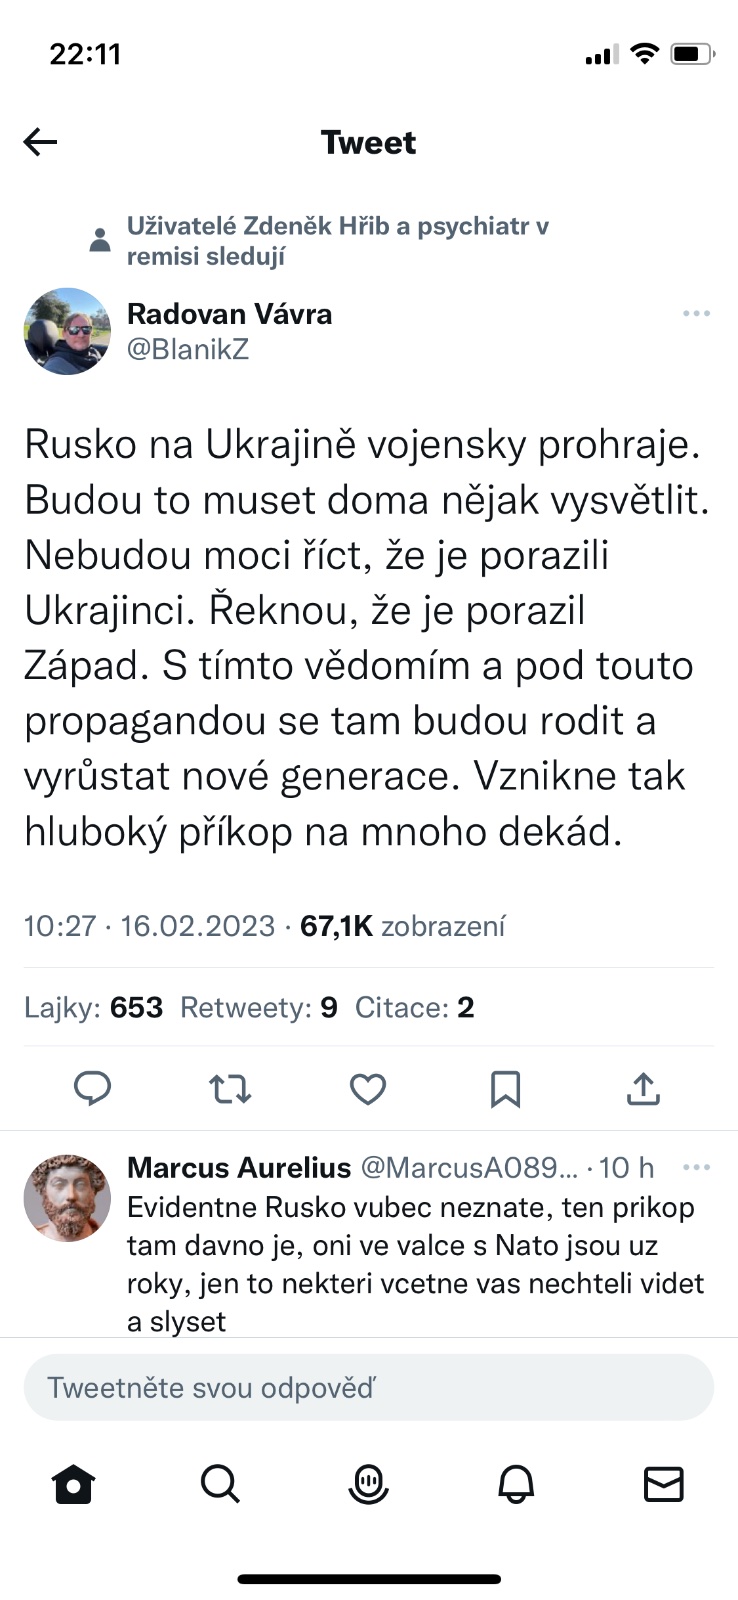Share the tweet via the upload icon
This screenshot has width=738, height=1600.
point(643,1088)
